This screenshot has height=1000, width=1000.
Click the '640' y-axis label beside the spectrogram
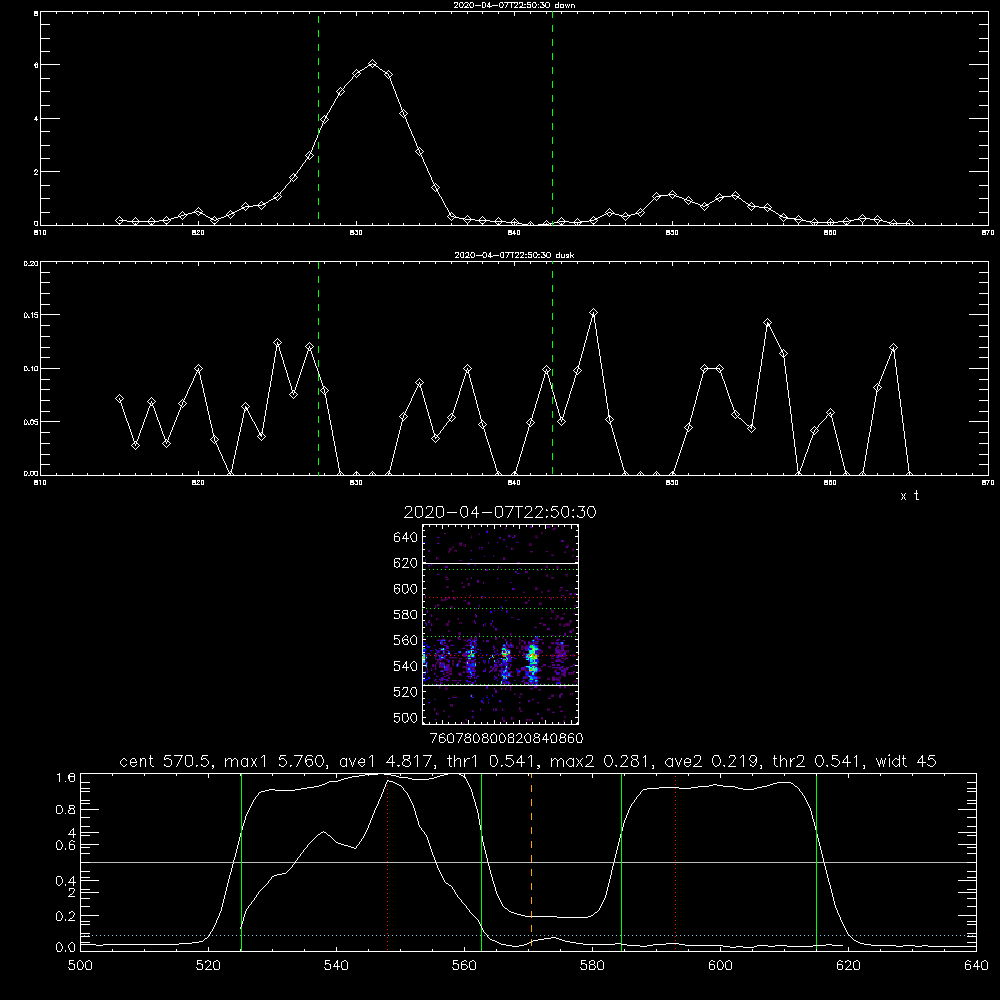(406, 538)
